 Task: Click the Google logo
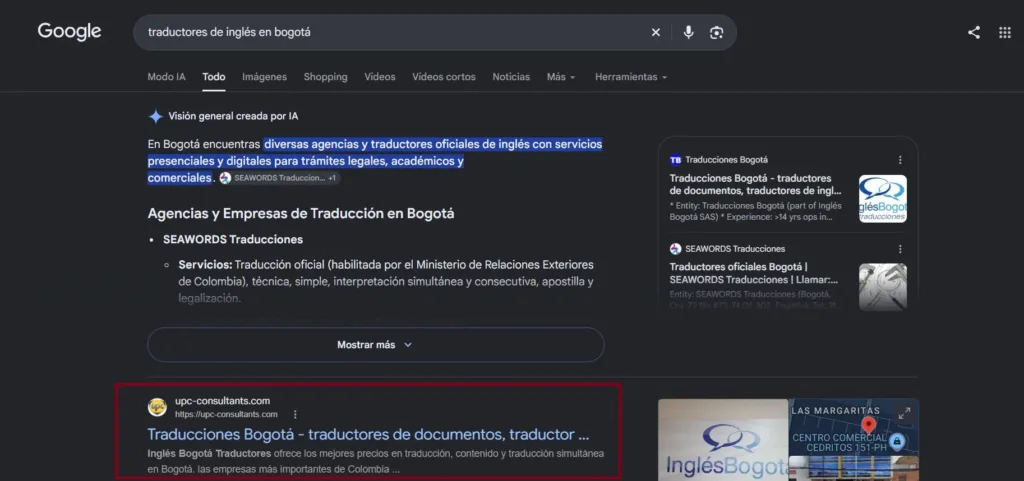[69, 31]
